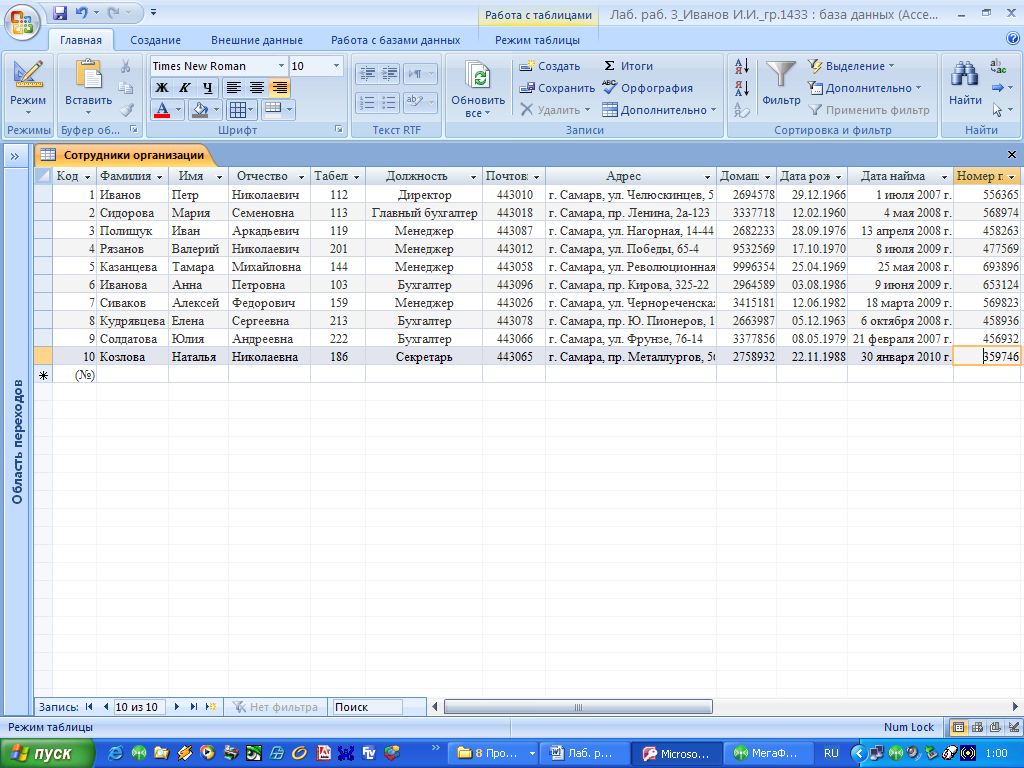Apply the red font color
Image resolution: width=1024 pixels, height=768 pixels.
click(162, 110)
